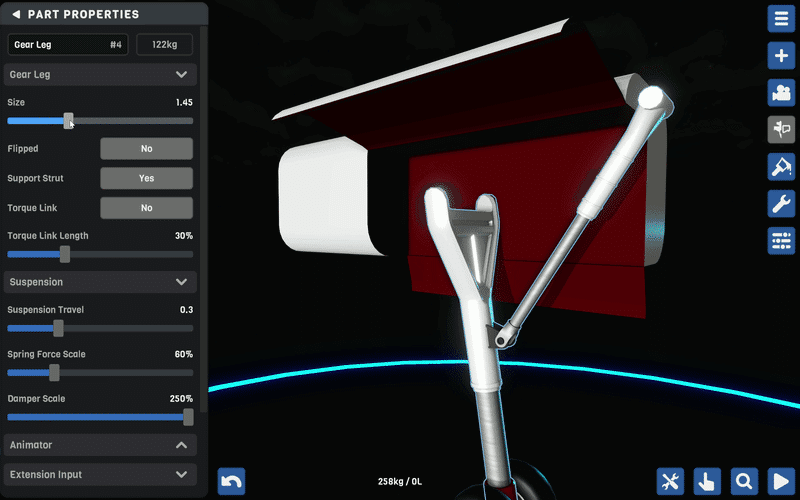Toggle Torque Link set to No
The height and width of the screenshot is (500, 800).
(x=146, y=208)
